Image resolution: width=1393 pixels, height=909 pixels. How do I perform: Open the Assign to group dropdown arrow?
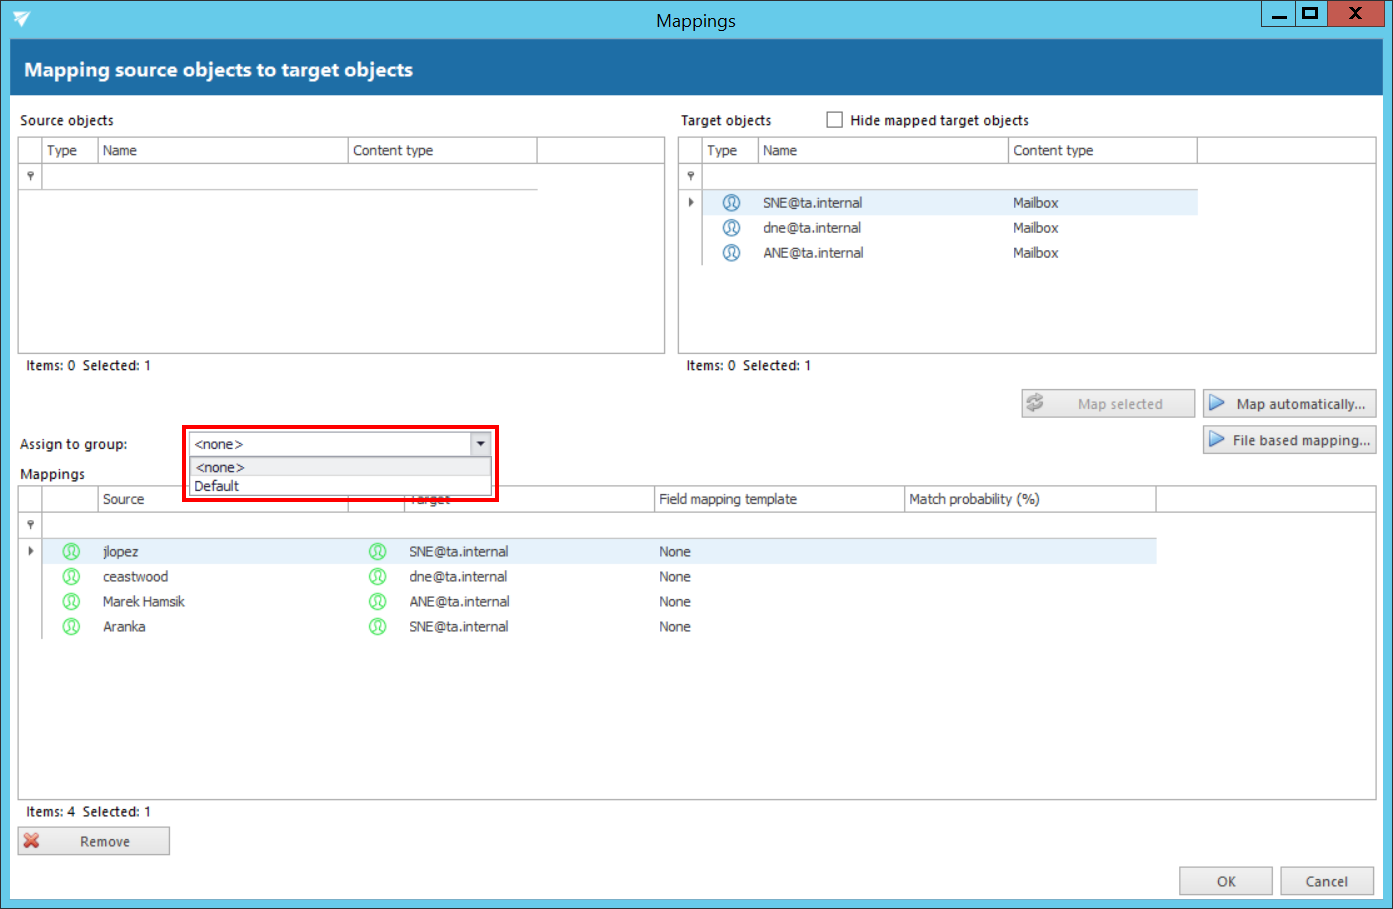(x=480, y=444)
